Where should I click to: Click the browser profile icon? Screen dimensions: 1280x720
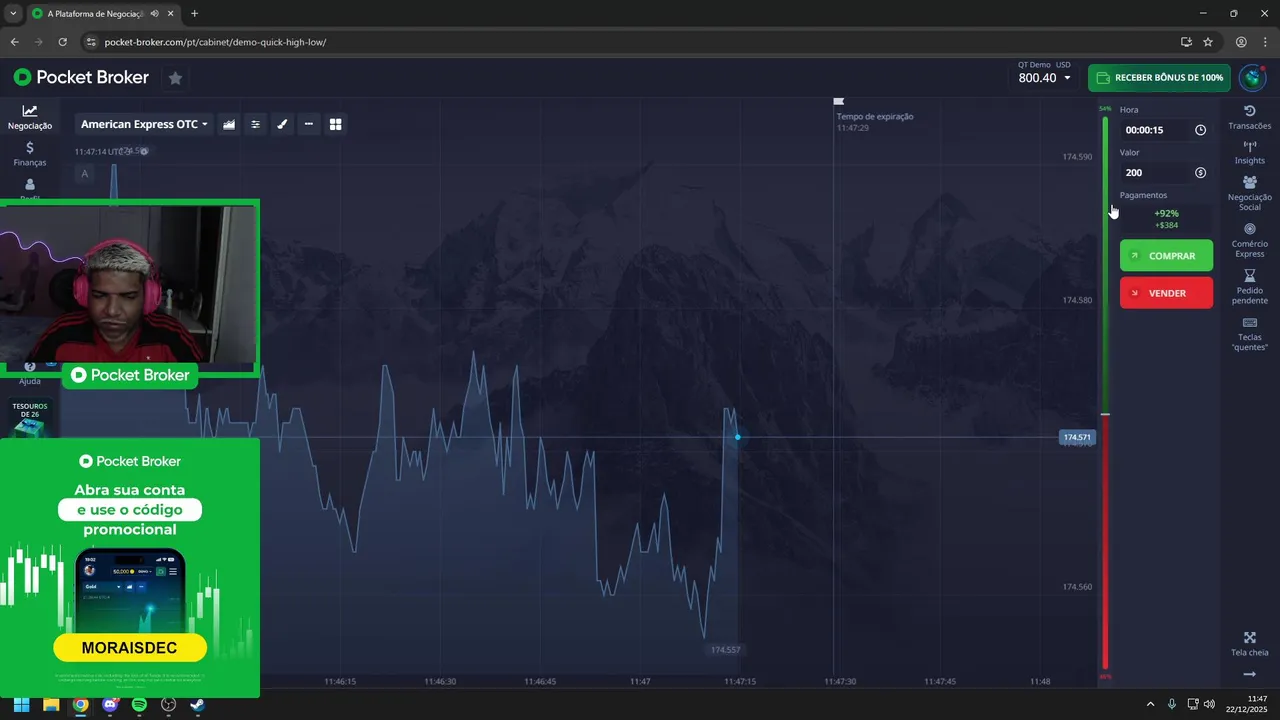1241,42
